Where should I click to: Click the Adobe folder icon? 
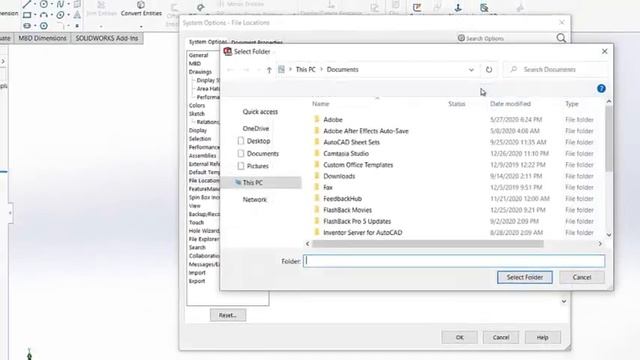[317, 119]
